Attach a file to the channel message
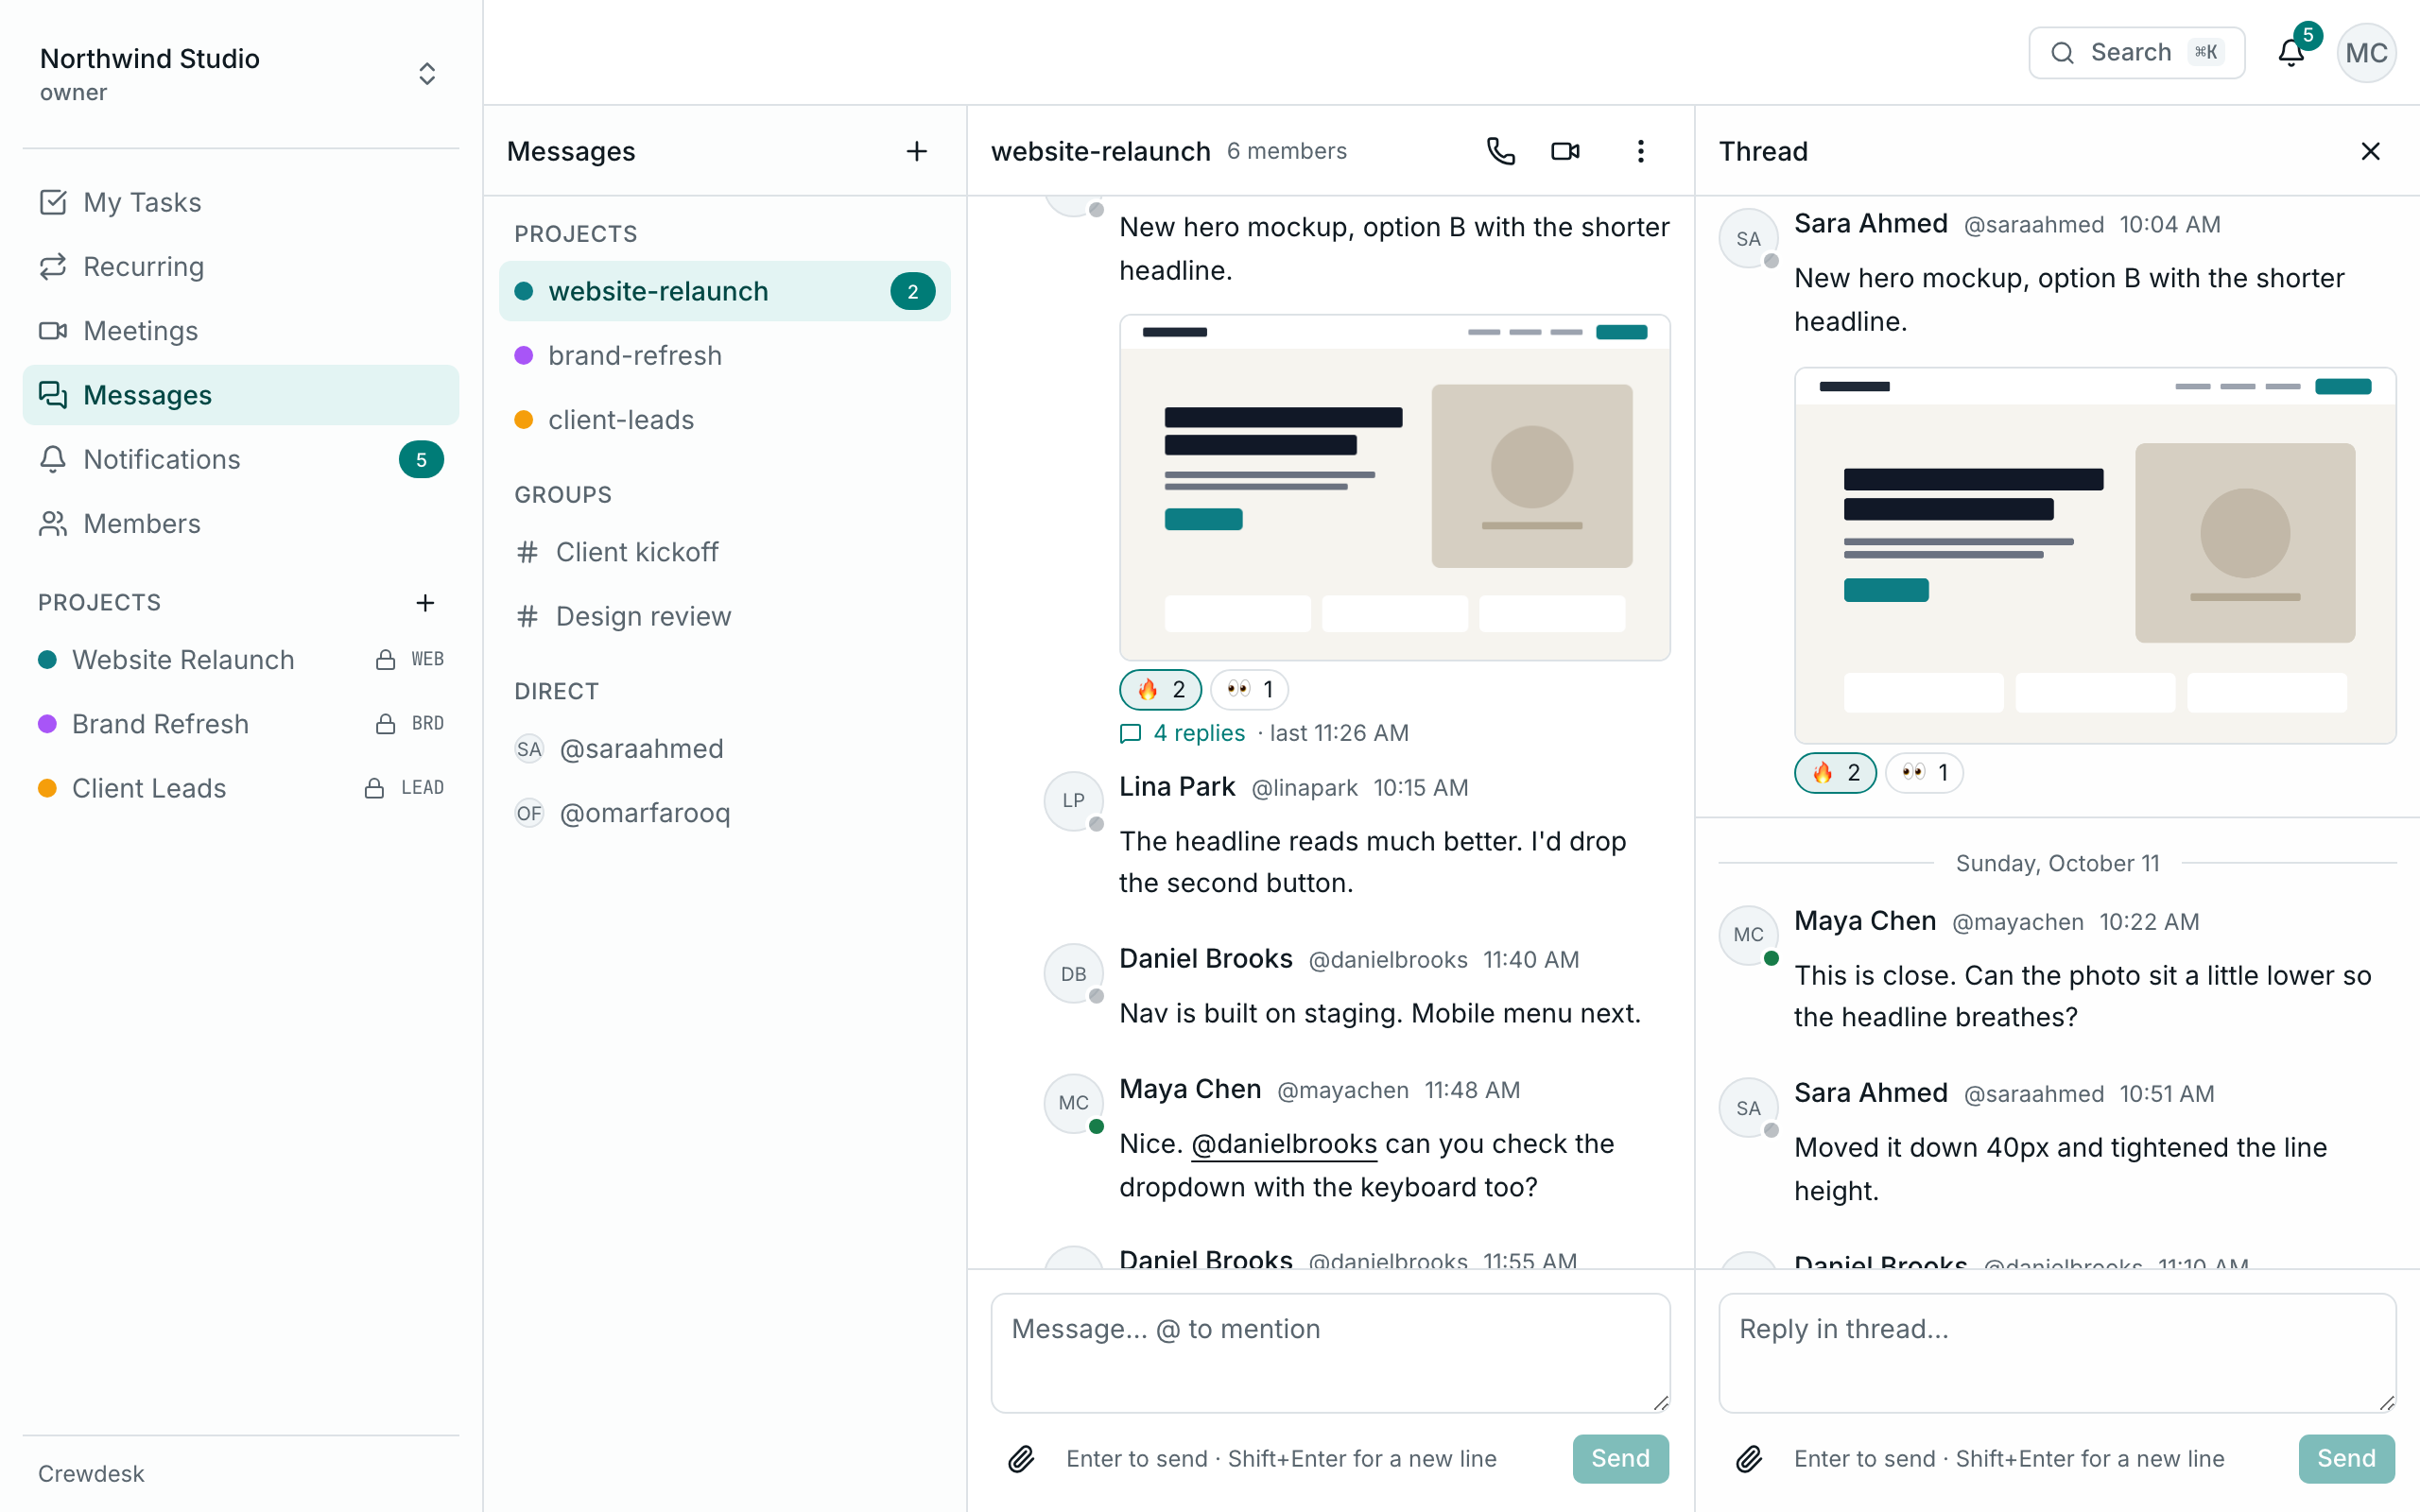Viewport: 2420px width, 1512px height. [x=1021, y=1459]
